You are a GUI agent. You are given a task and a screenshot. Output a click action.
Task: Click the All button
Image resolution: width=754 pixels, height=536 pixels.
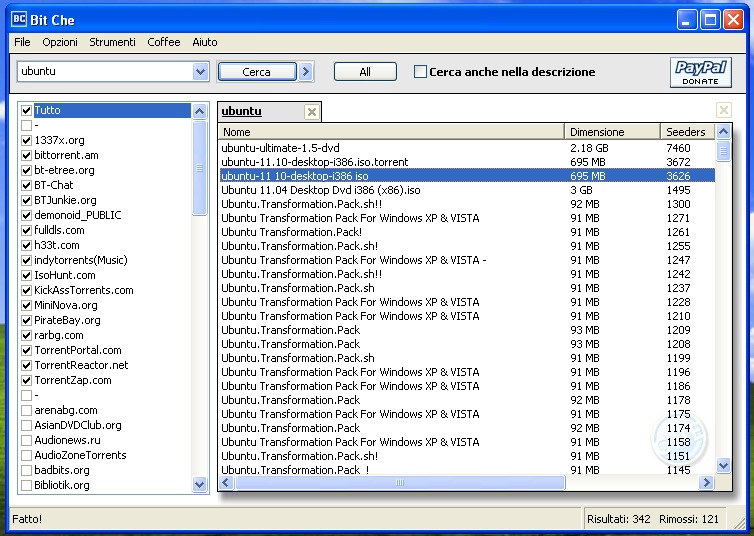click(365, 72)
